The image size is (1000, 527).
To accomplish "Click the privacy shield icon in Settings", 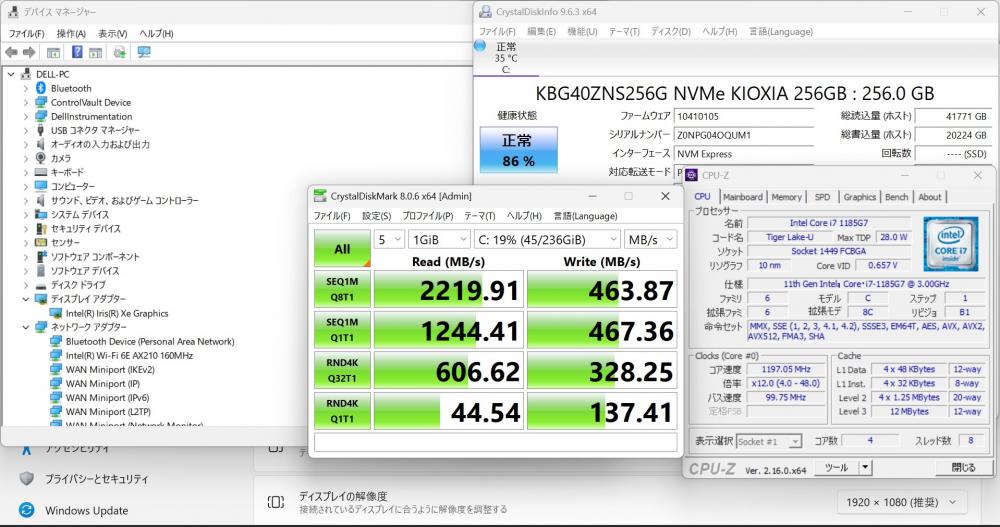I will coord(26,479).
